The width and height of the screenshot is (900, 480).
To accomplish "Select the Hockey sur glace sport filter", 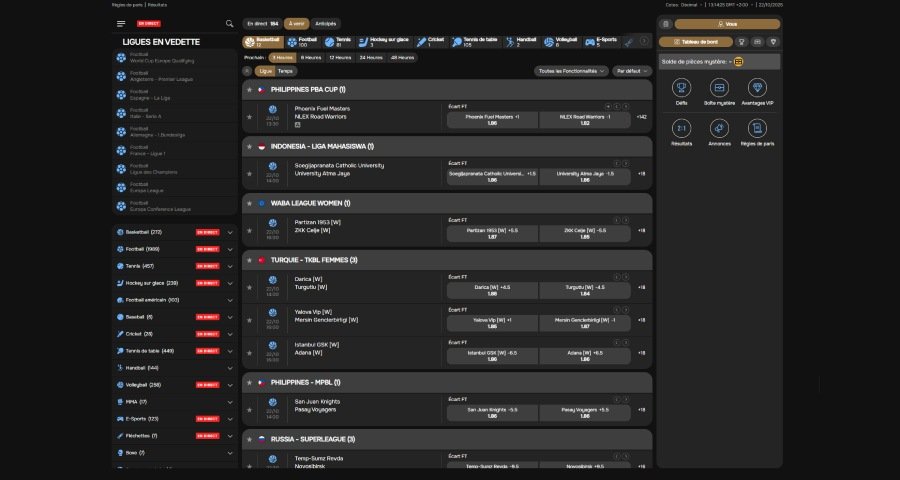I will coord(384,42).
